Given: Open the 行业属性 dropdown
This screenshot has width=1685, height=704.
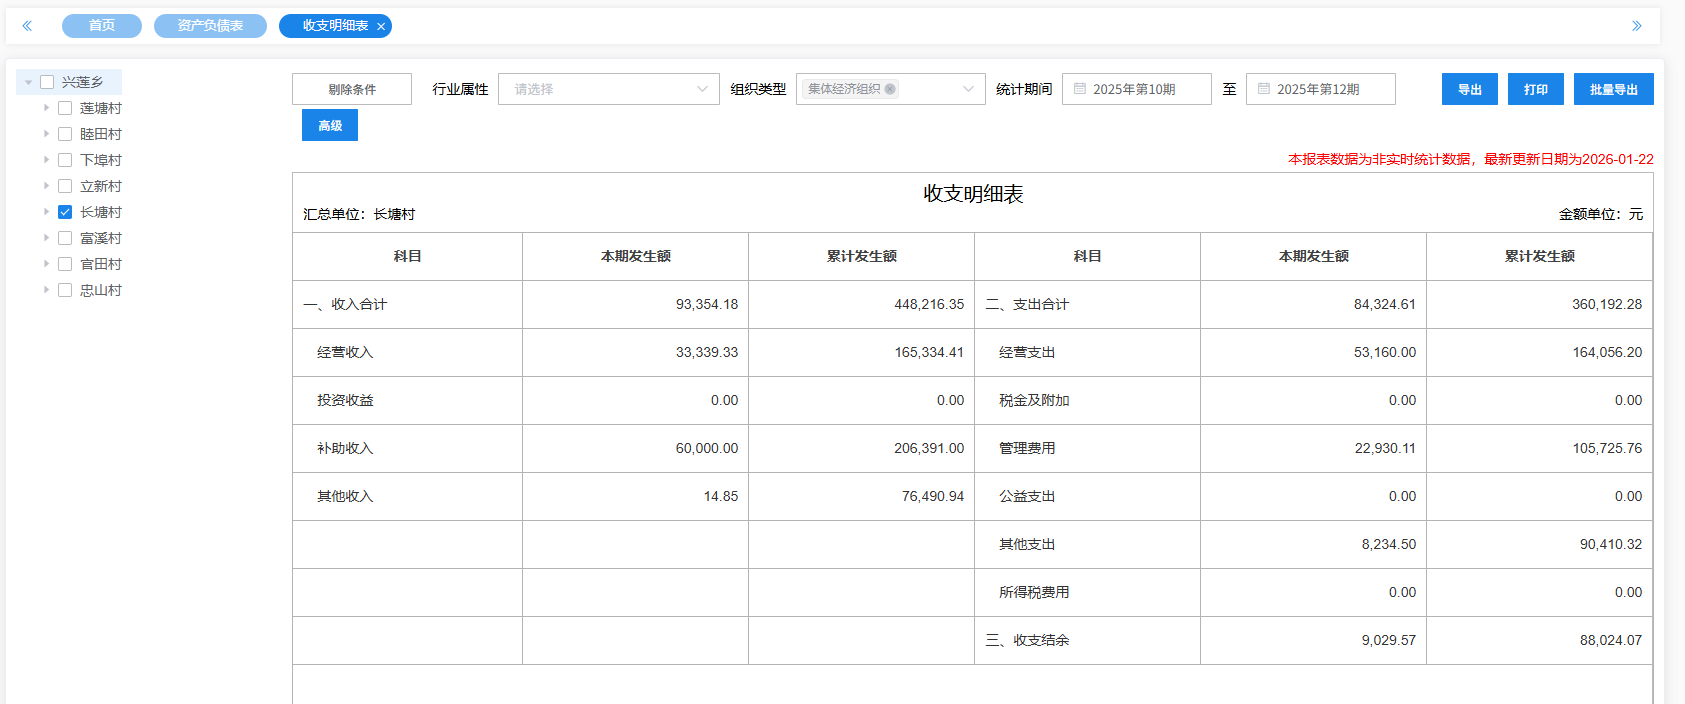Looking at the screenshot, I should tap(608, 89).
